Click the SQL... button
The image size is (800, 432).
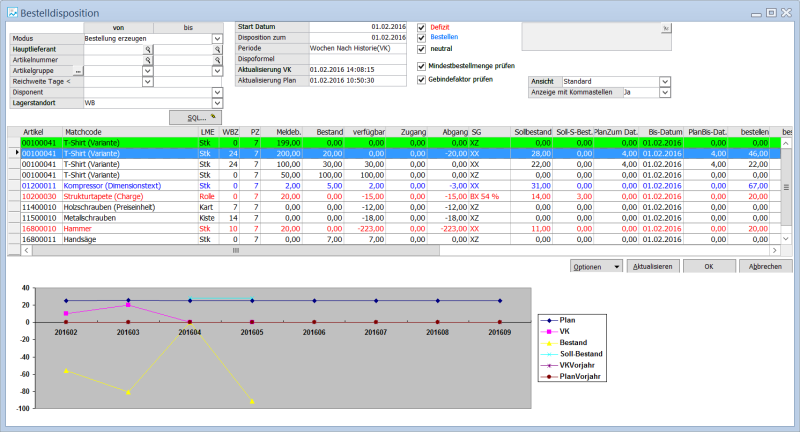click(194, 117)
